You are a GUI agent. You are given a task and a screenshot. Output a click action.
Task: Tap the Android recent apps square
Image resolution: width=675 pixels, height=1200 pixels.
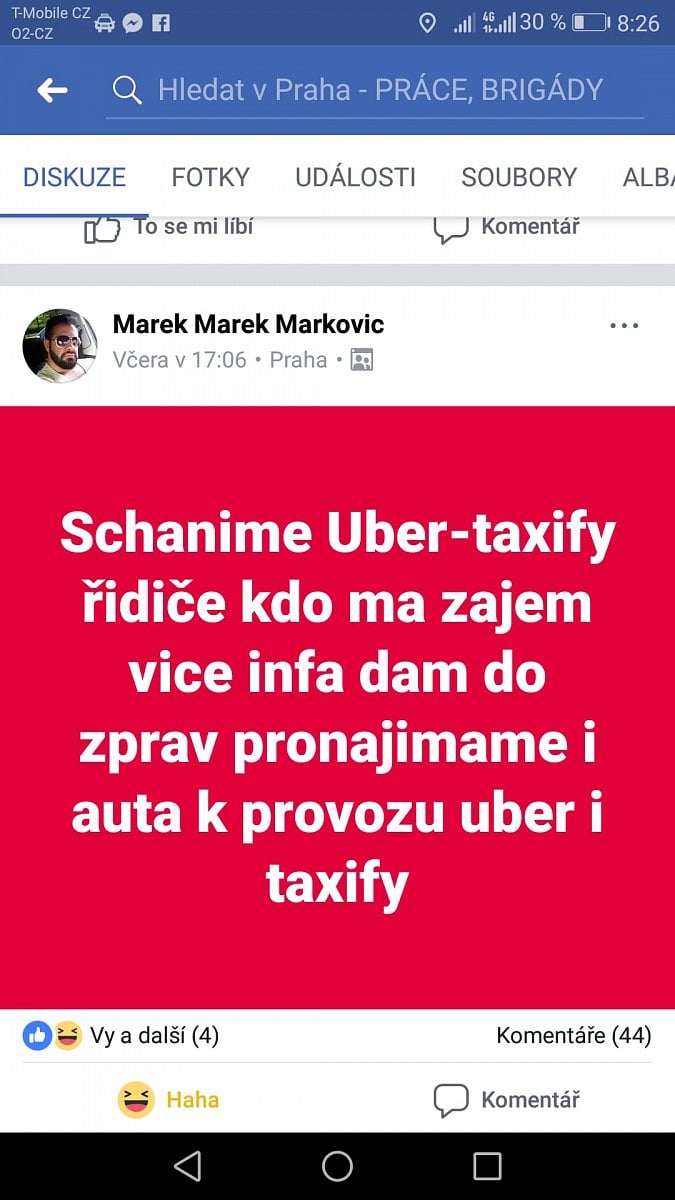click(487, 1166)
